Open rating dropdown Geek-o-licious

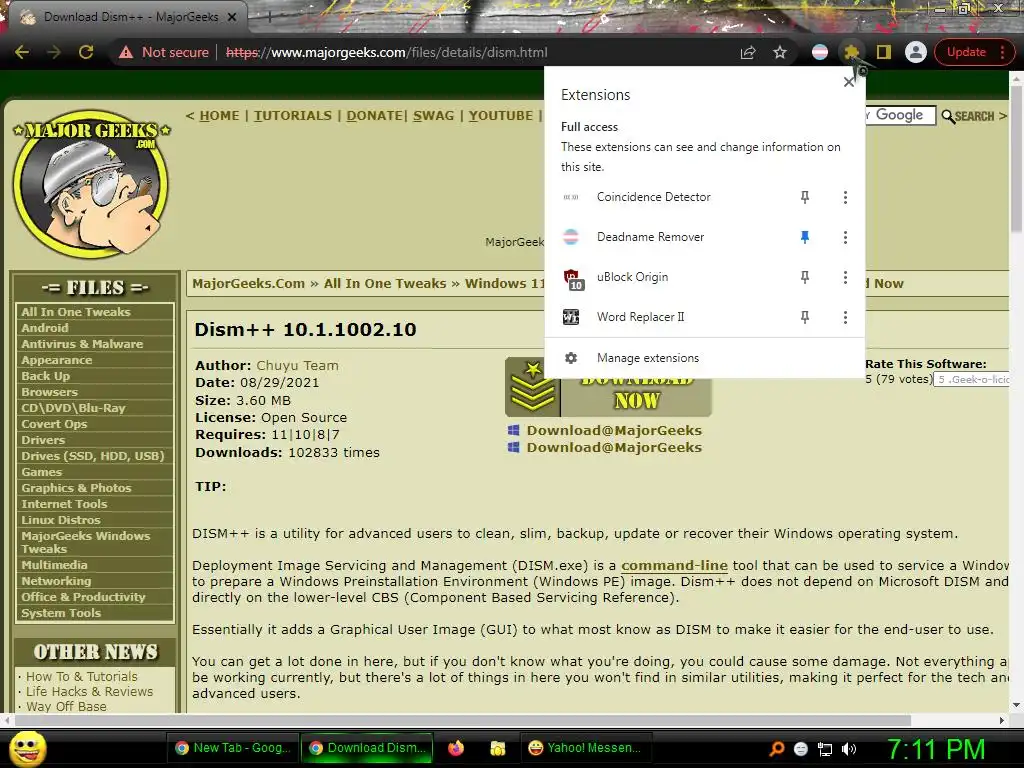(972, 379)
